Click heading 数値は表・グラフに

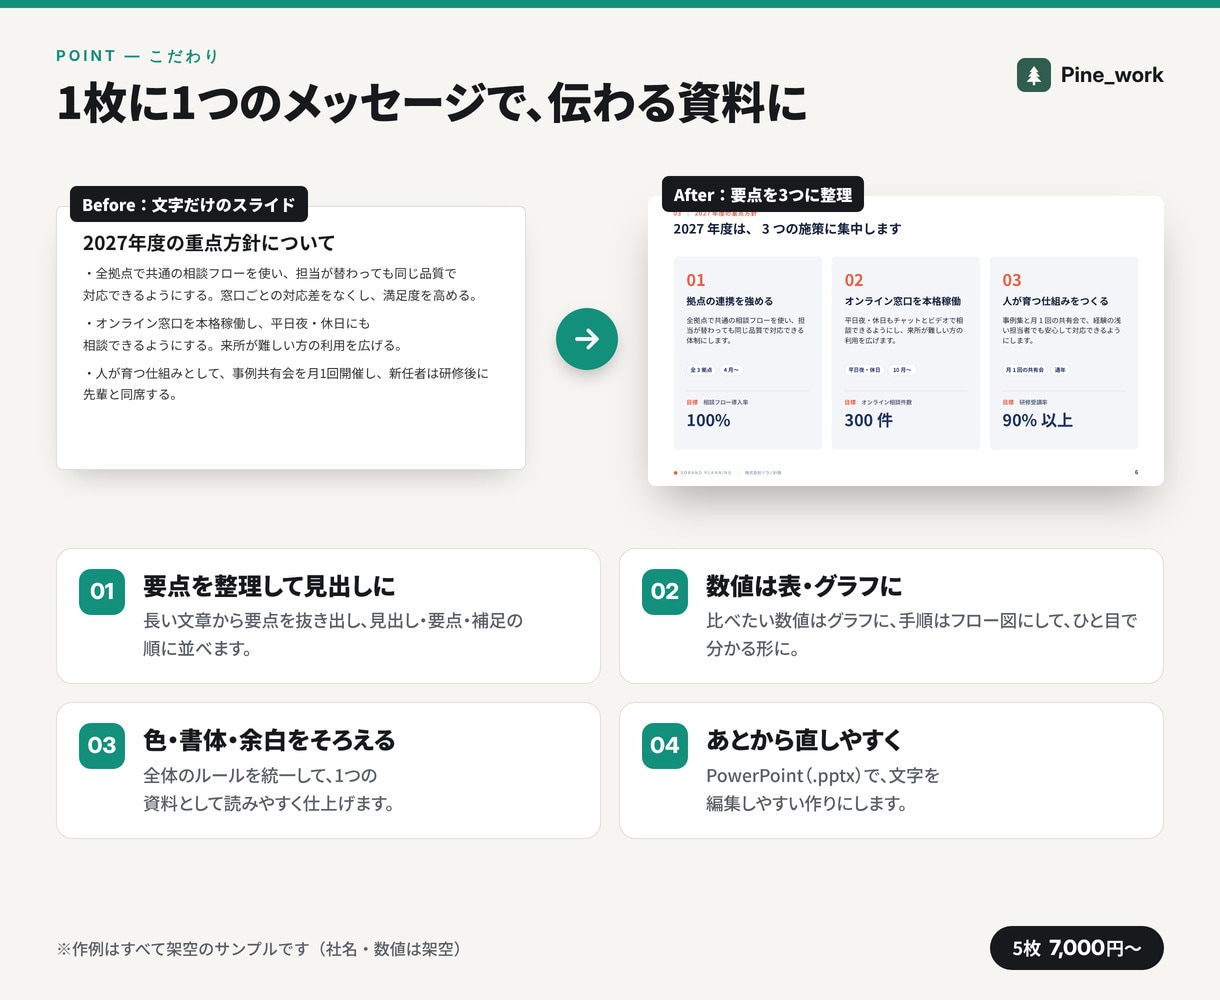coord(804,586)
